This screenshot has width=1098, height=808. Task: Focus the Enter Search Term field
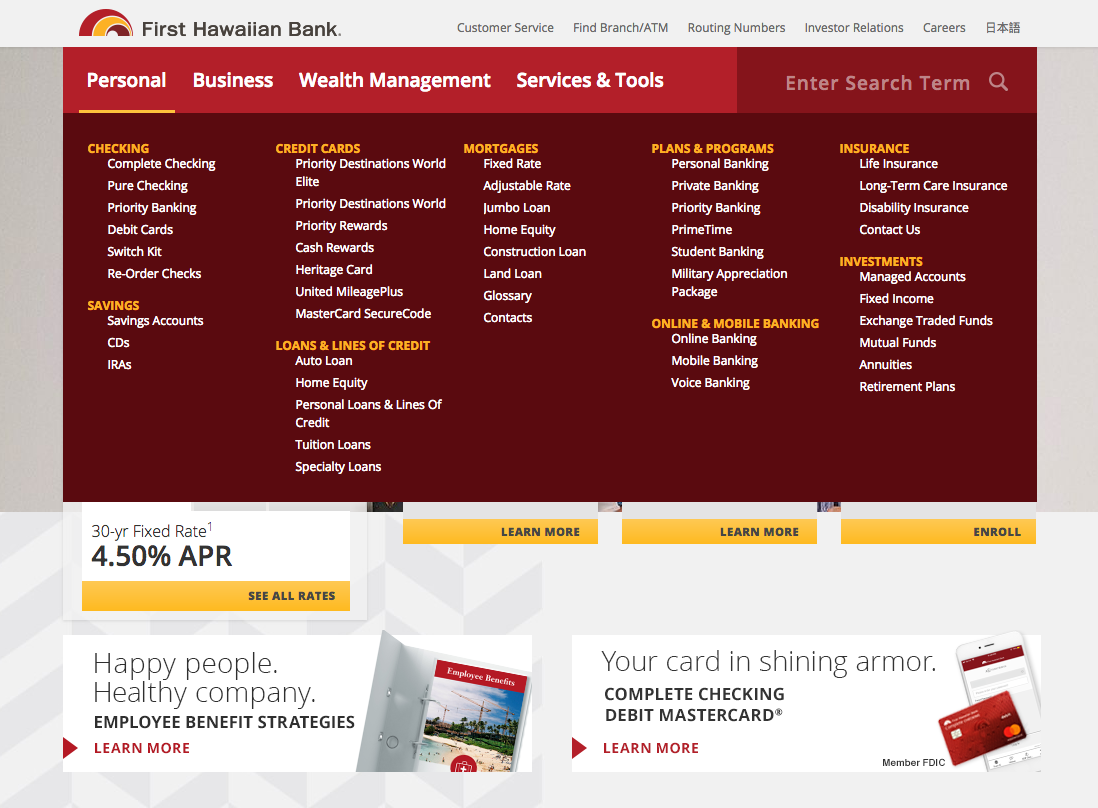(877, 83)
